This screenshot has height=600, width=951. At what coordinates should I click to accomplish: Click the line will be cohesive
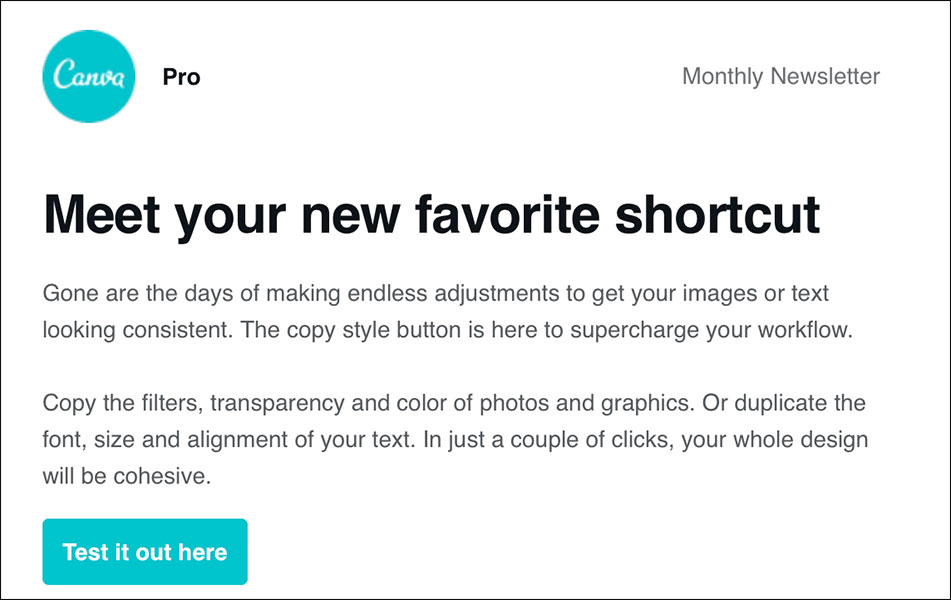point(126,476)
